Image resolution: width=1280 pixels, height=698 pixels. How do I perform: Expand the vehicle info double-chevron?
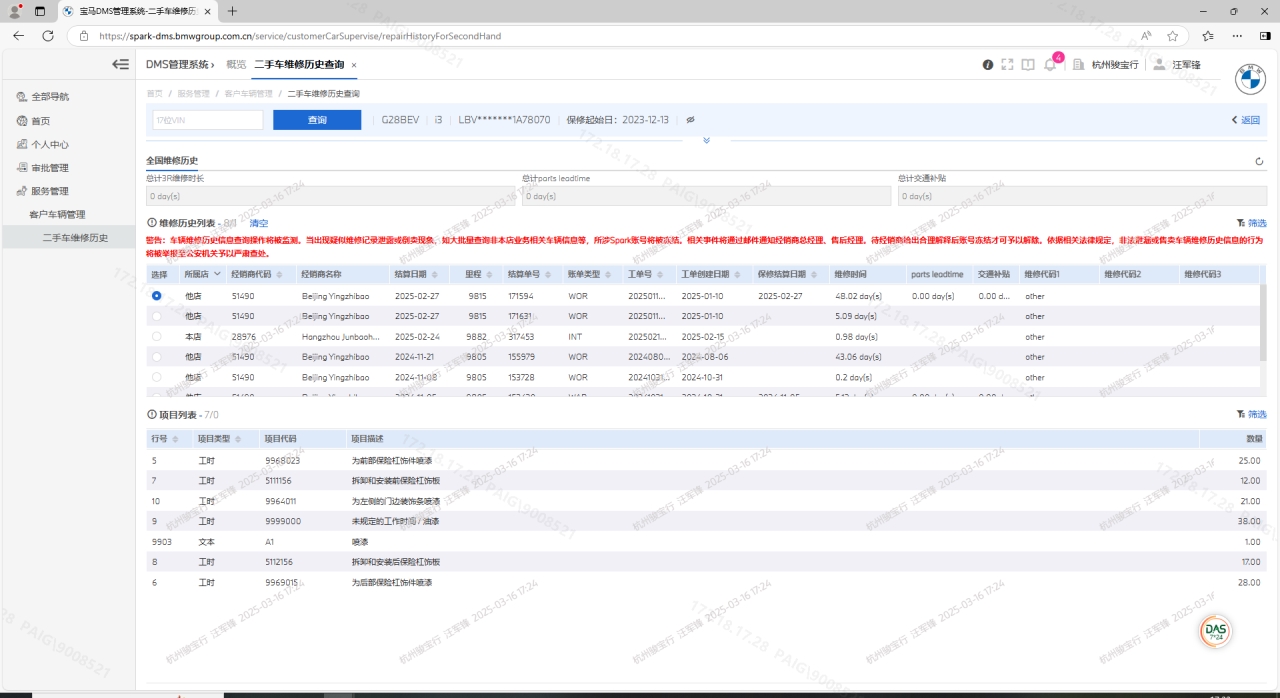coord(706,140)
